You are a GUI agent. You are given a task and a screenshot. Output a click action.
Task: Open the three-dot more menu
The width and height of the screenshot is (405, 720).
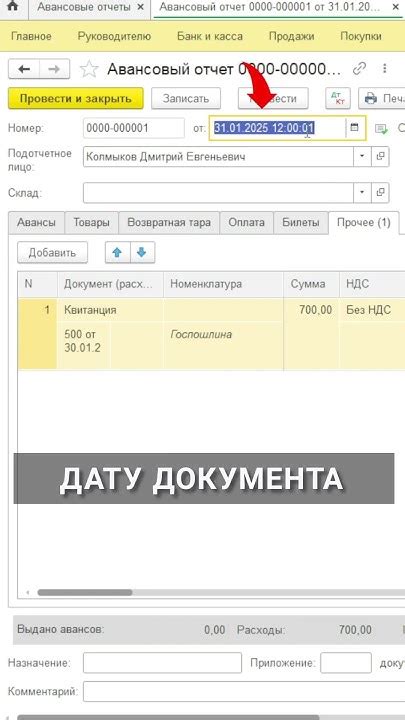click(x=385, y=69)
